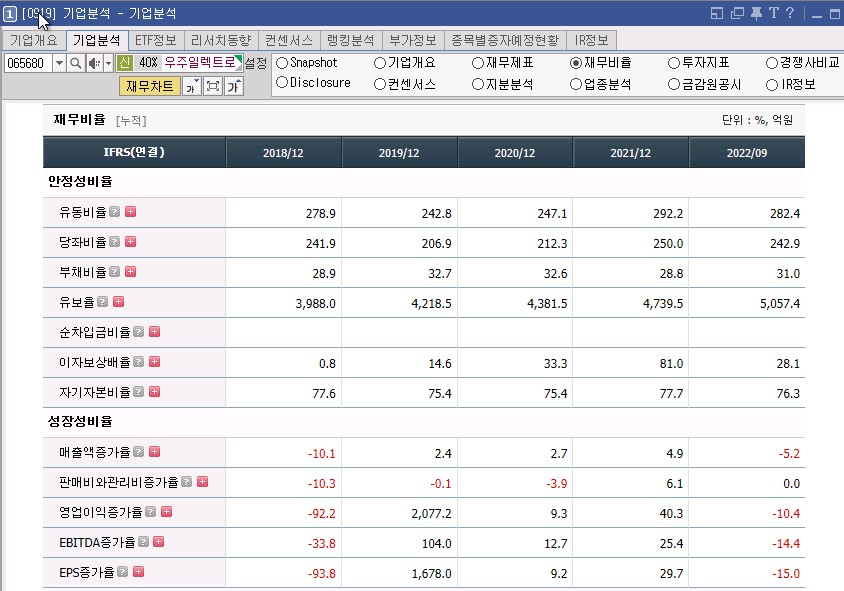The height and width of the screenshot is (591, 844).
Task: Click the help icon beside 영업이익증가율
Action: tap(151, 511)
